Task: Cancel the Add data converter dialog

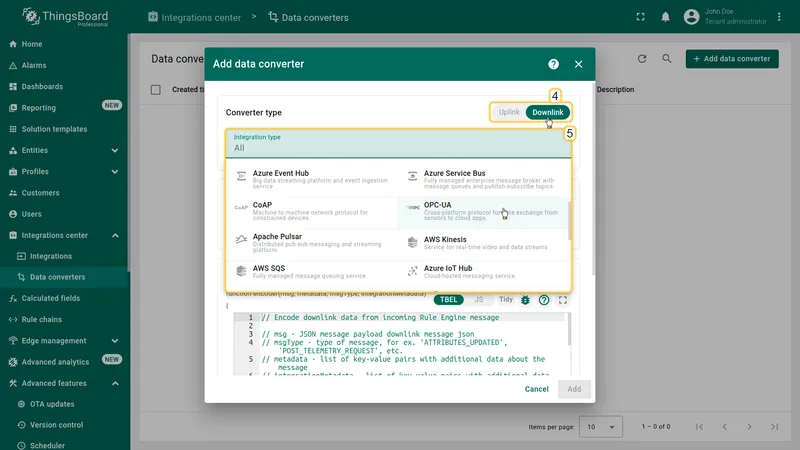Action: [537, 389]
